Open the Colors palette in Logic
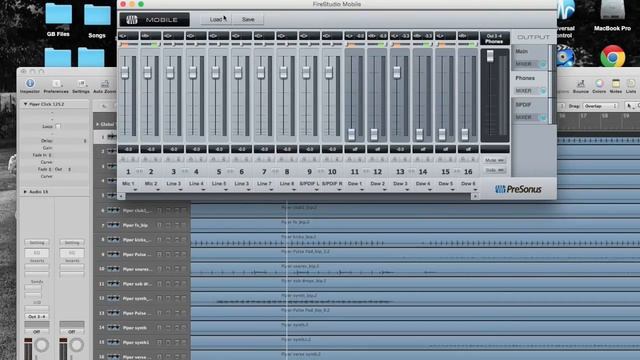Viewport: 640px width, 360px height. tap(599, 86)
